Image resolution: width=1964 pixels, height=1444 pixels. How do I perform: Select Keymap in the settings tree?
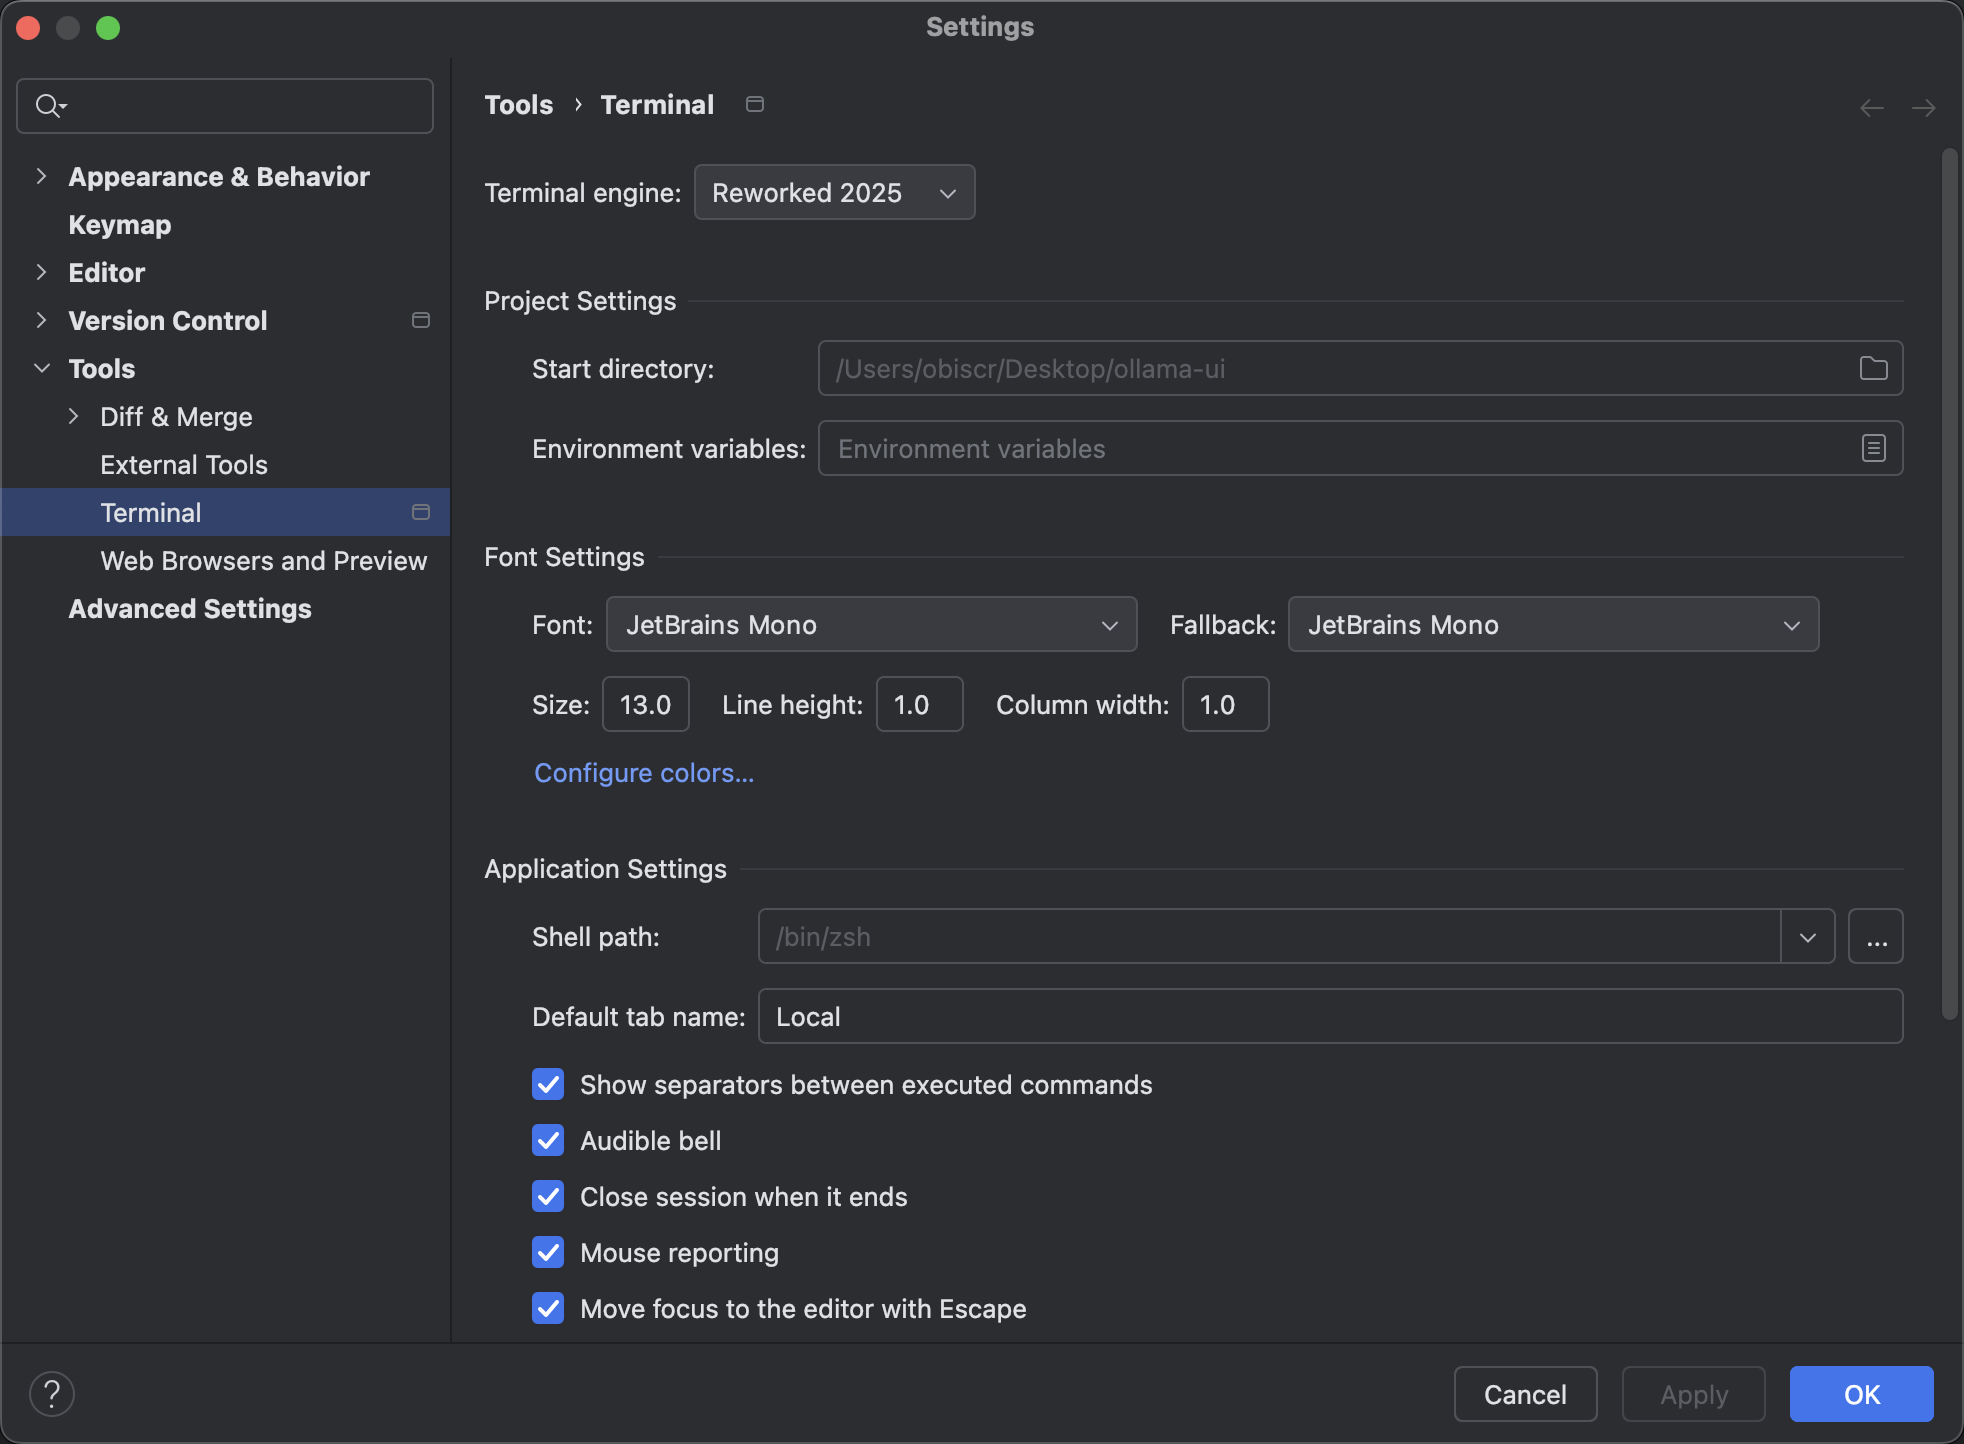tap(120, 224)
